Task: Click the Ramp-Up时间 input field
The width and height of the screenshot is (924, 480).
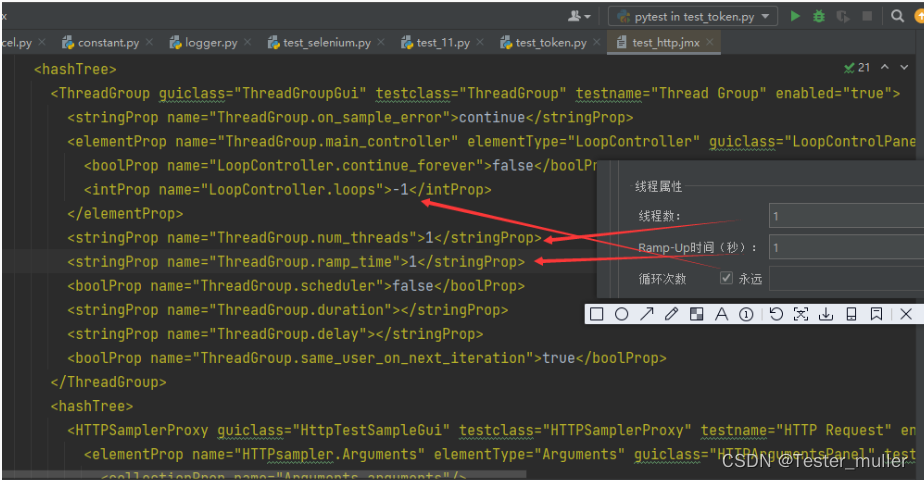Action: click(x=846, y=247)
